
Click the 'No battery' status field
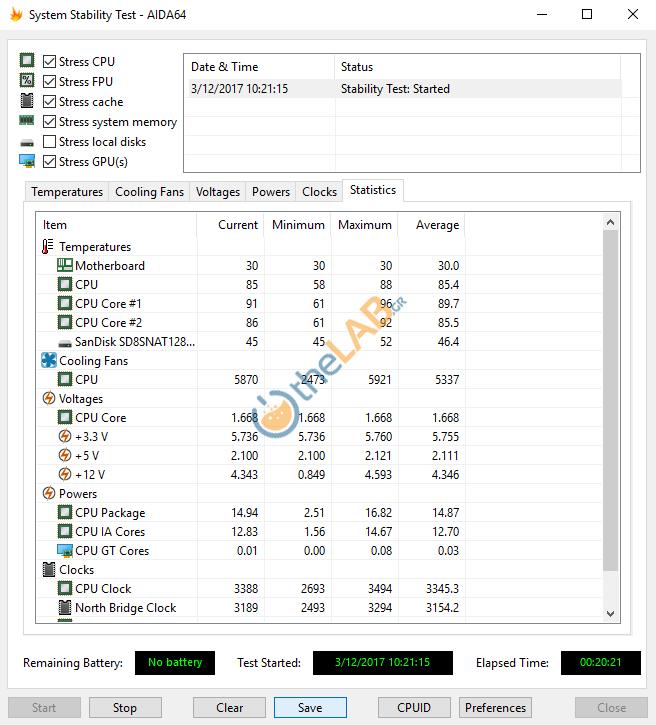(175, 663)
